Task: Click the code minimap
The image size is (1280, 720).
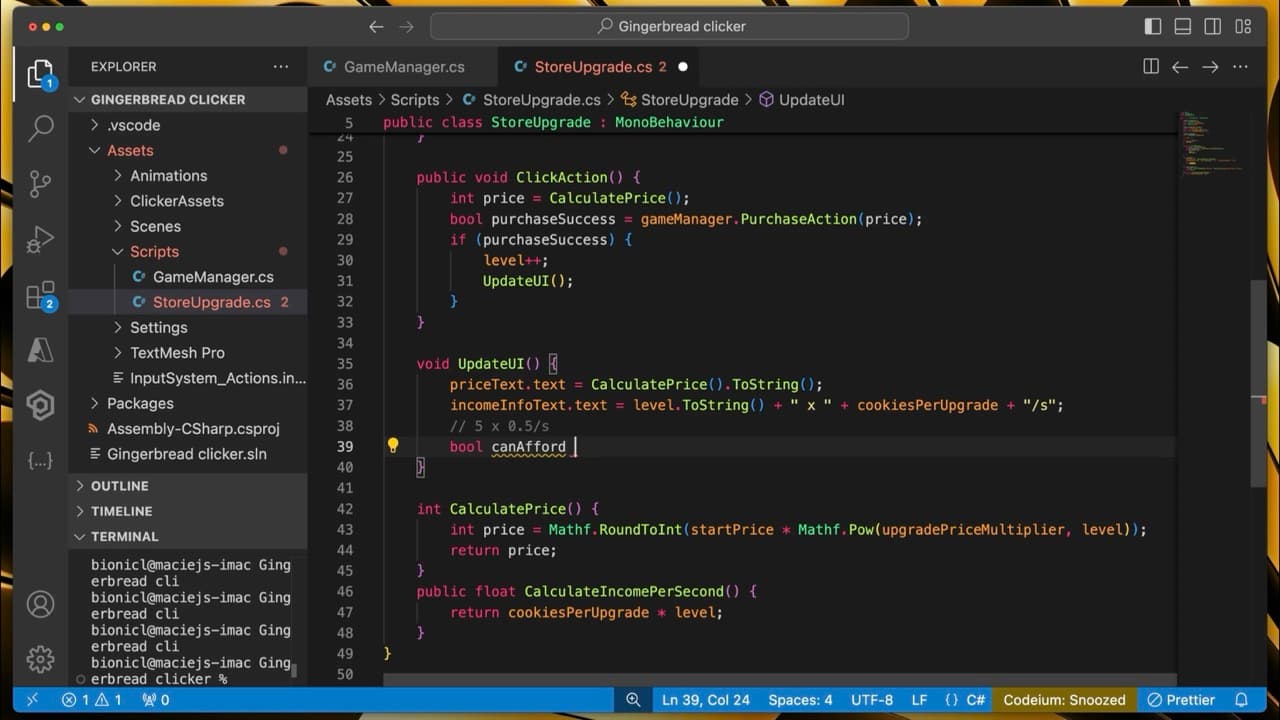Action: tap(1212, 145)
